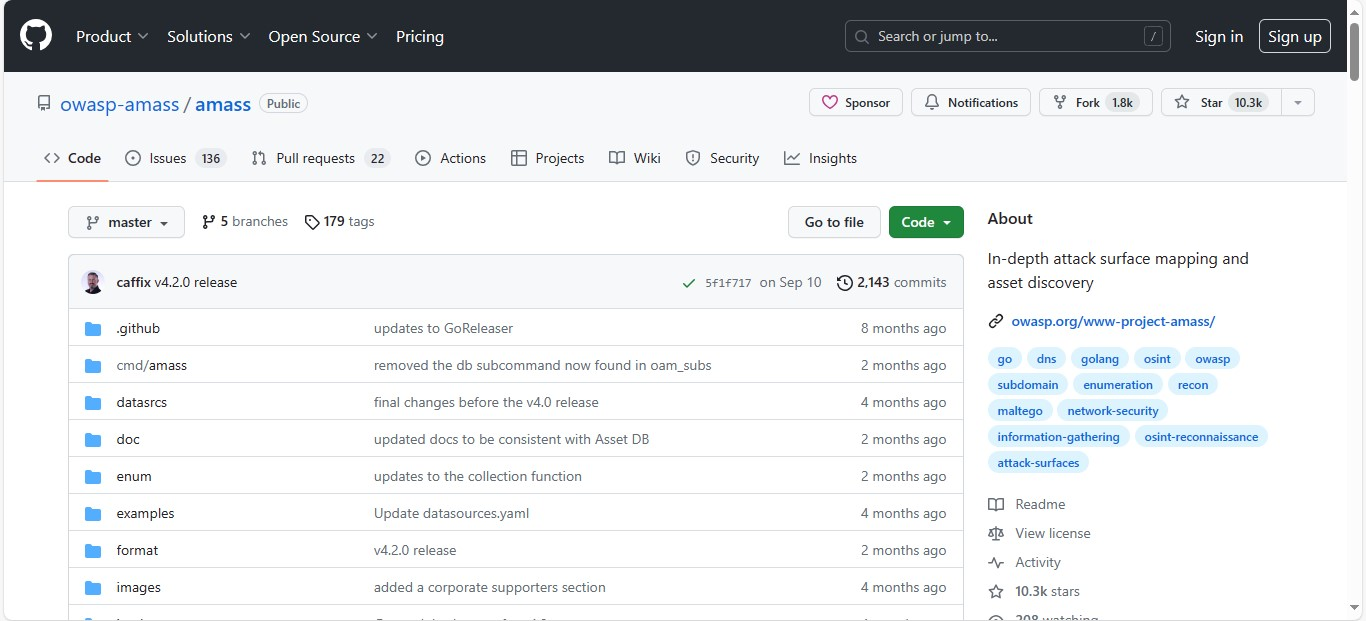The height and width of the screenshot is (621, 1366).
Task: Click the attack-surfaces topic tag
Action: click(1038, 463)
